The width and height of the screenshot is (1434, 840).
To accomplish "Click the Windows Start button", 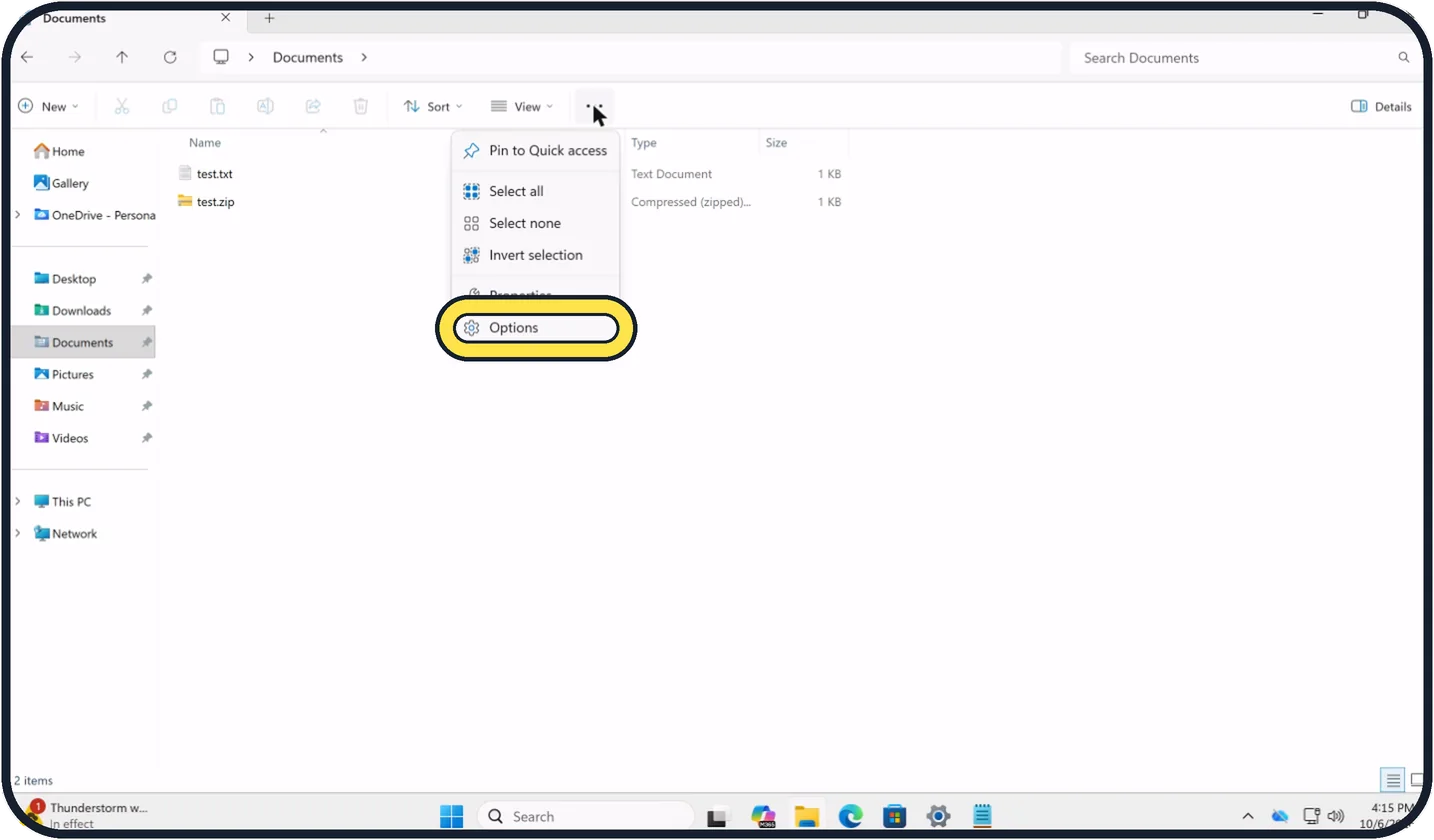I will (451, 816).
